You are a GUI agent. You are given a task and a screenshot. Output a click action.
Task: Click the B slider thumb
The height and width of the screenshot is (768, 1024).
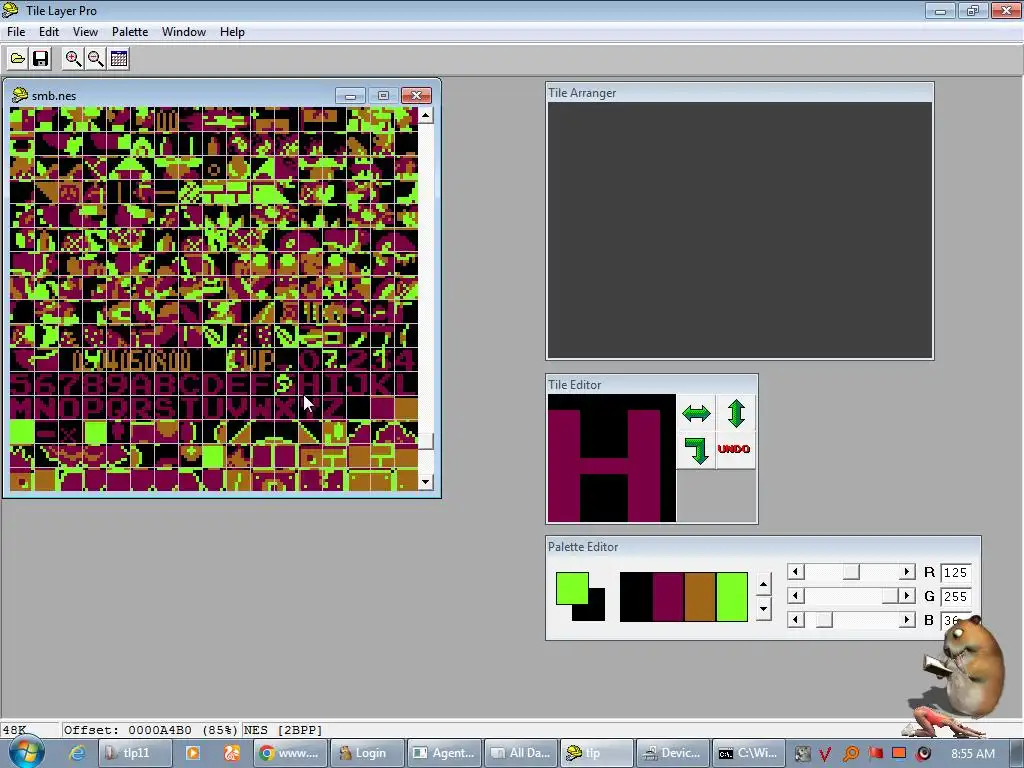pos(824,620)
